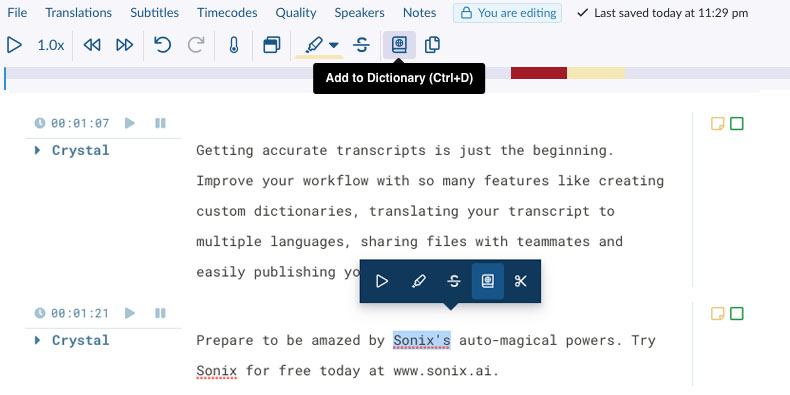Open the 1.0x playback speed selector
790x395 pixels.
pos(50,45)
